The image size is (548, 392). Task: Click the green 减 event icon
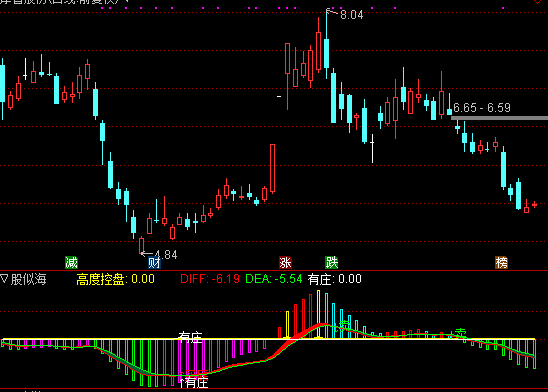click(71, 262)
